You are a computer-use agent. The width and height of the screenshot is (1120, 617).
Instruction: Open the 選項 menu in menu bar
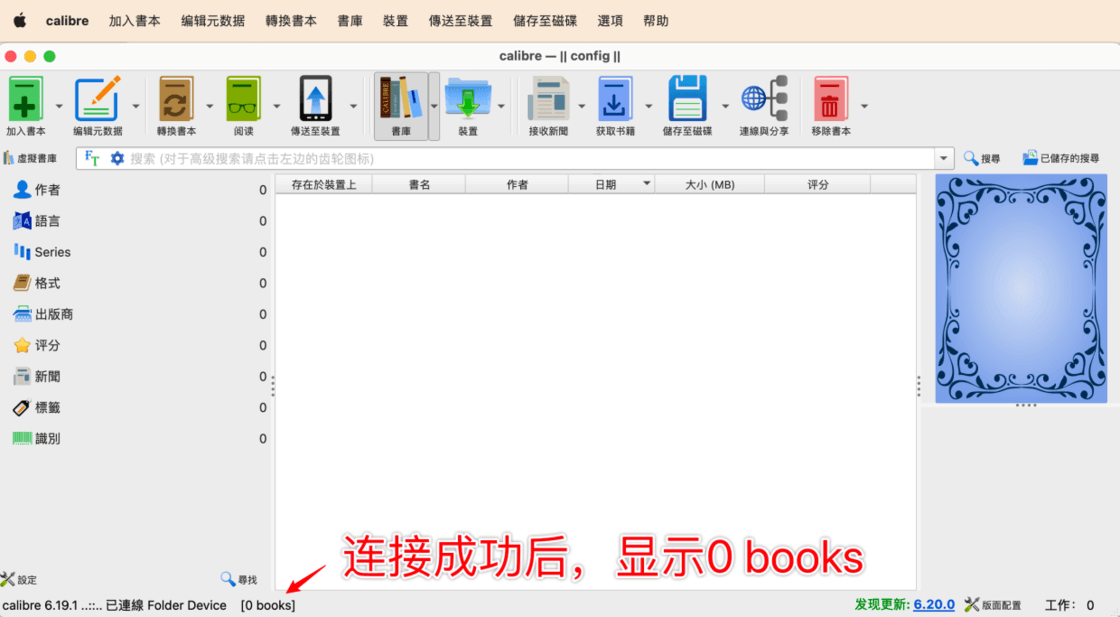point(610,21)
